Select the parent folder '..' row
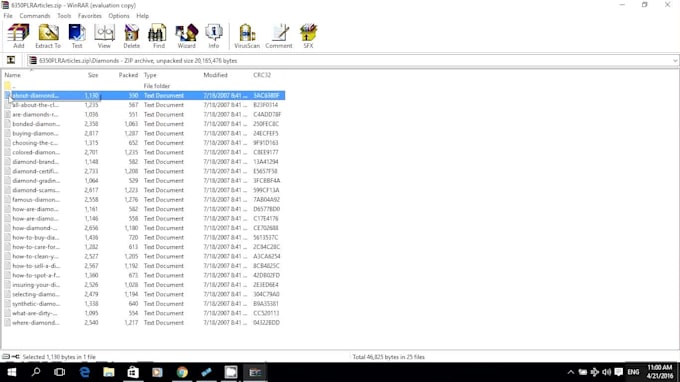This screenshot has height=382, width=680. (x=144, y=86)
